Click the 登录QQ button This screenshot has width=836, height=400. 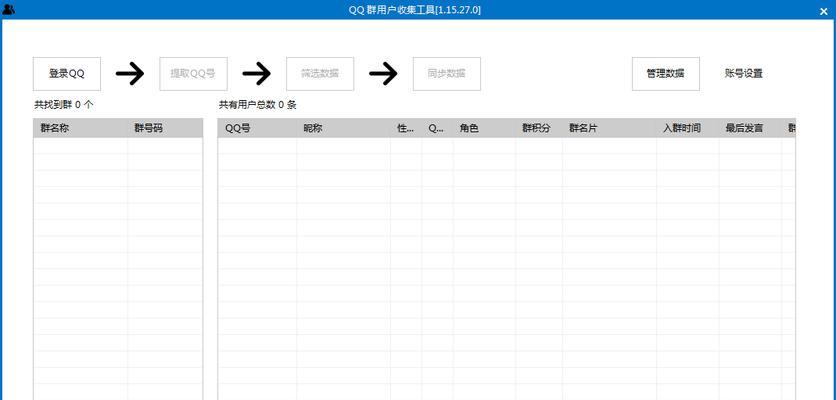[67, 74]
